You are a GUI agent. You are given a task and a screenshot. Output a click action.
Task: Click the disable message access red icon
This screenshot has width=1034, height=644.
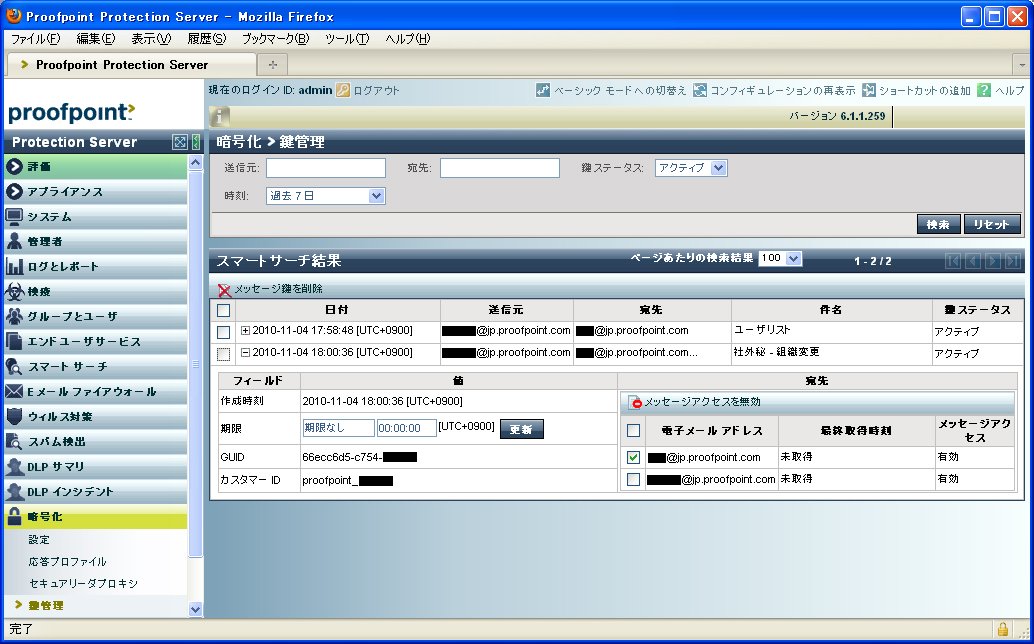pyautogui.click(x=634, y=402)
